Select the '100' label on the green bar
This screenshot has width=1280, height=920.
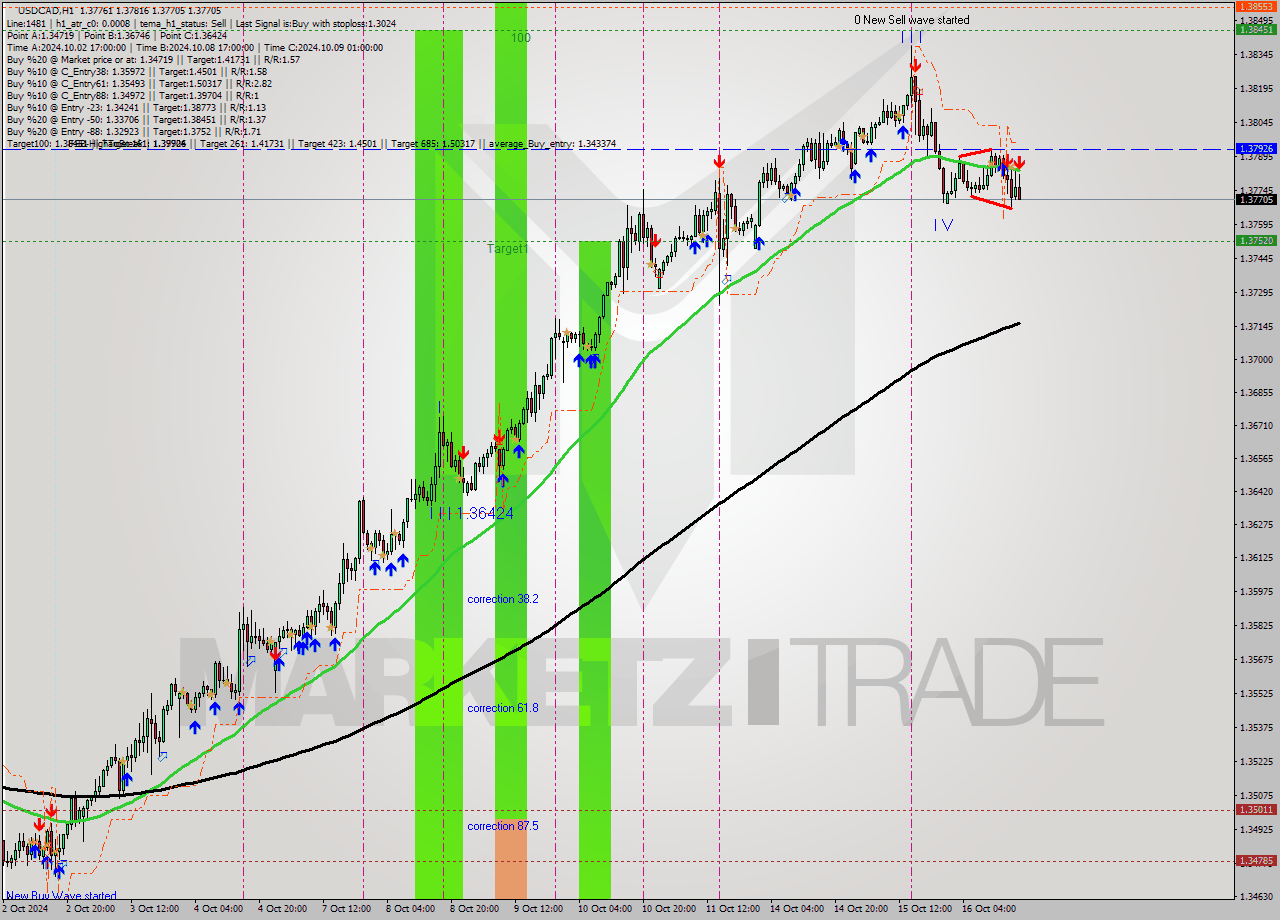[x=521, y=38]
